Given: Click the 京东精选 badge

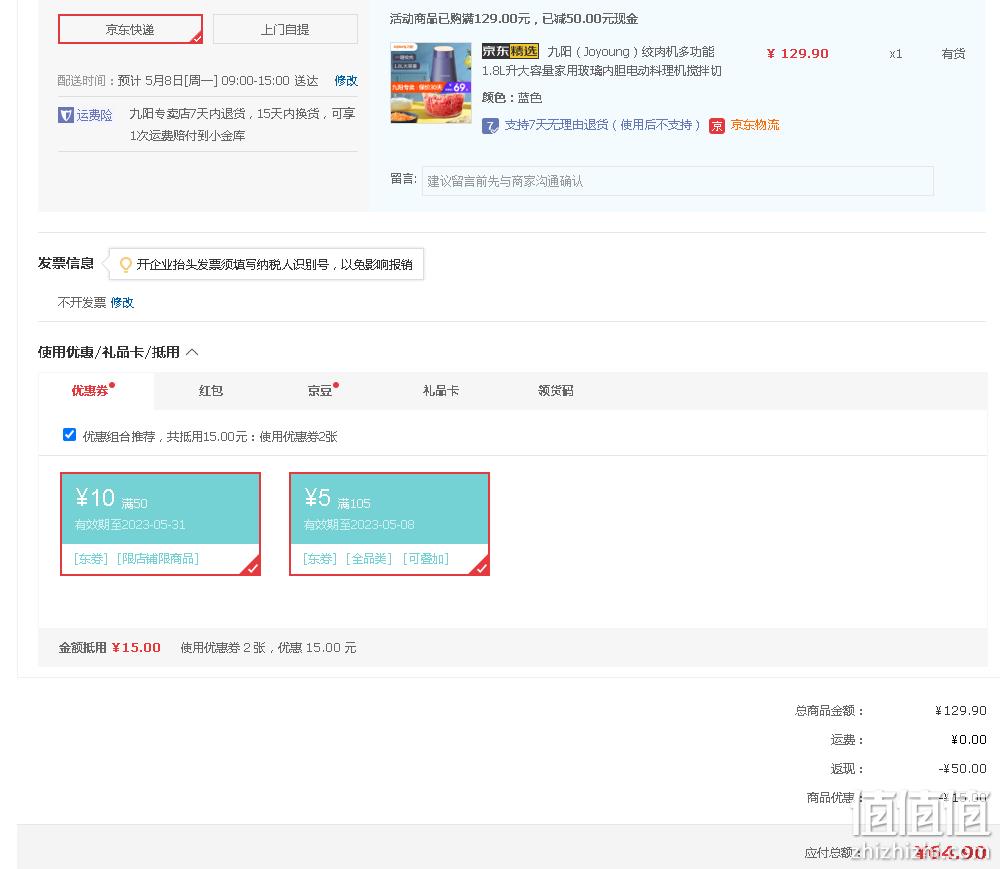Looking at the screenshot, I should click(510, 51).
